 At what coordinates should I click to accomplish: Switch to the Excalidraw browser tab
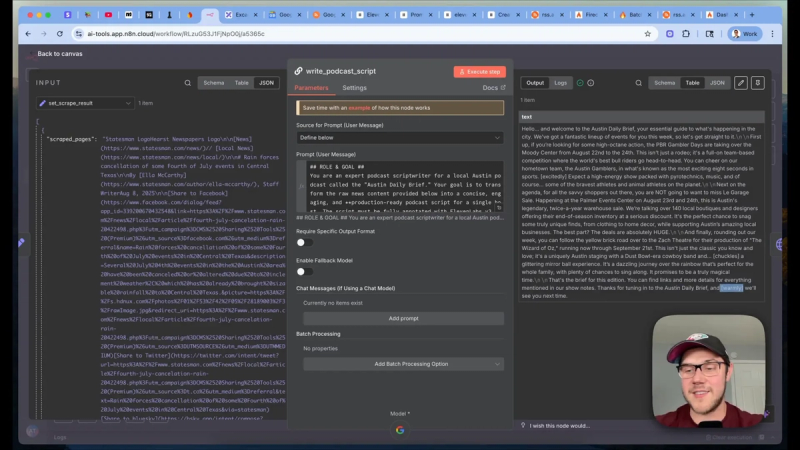[x=241, y=15]
